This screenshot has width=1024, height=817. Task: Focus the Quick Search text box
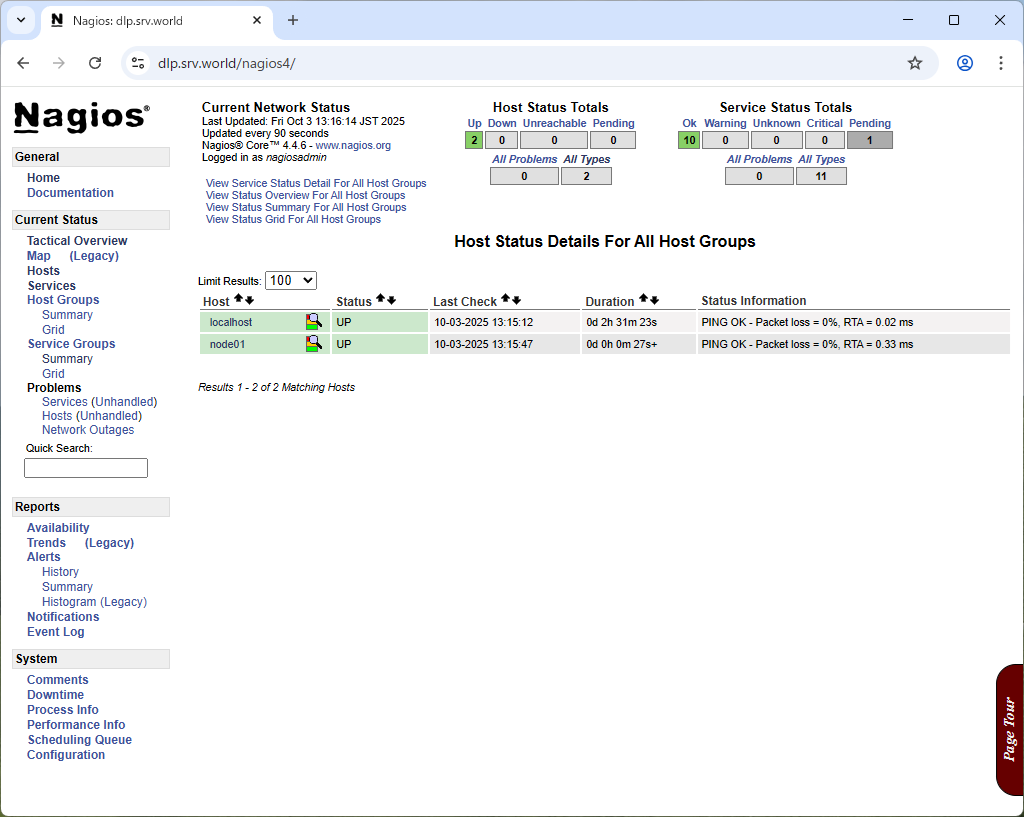tap(86, 468)
